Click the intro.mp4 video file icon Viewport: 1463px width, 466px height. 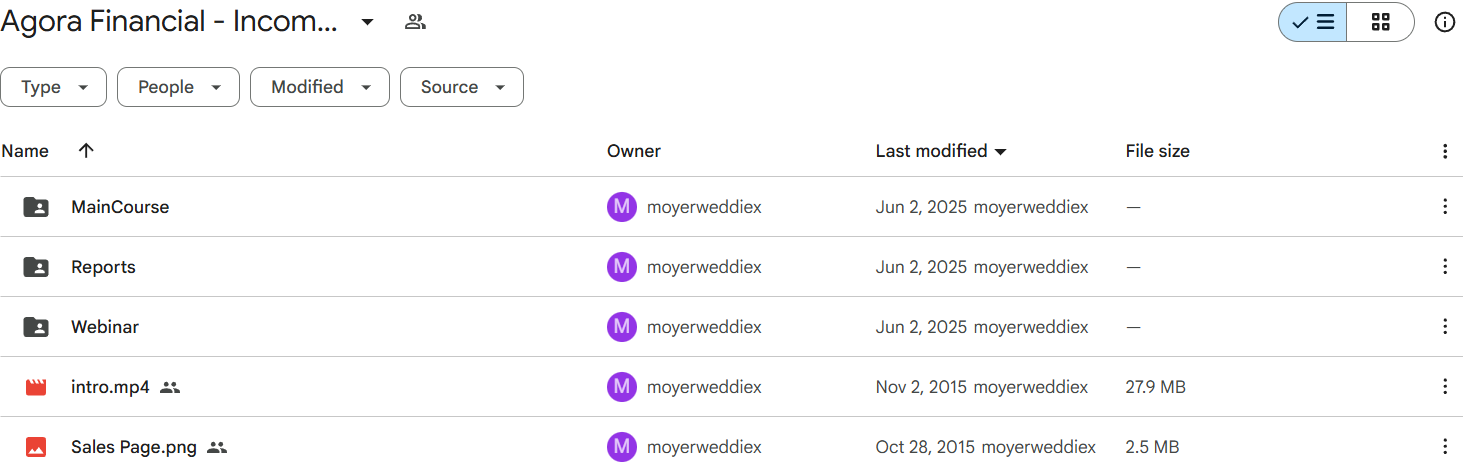(36, 387)
